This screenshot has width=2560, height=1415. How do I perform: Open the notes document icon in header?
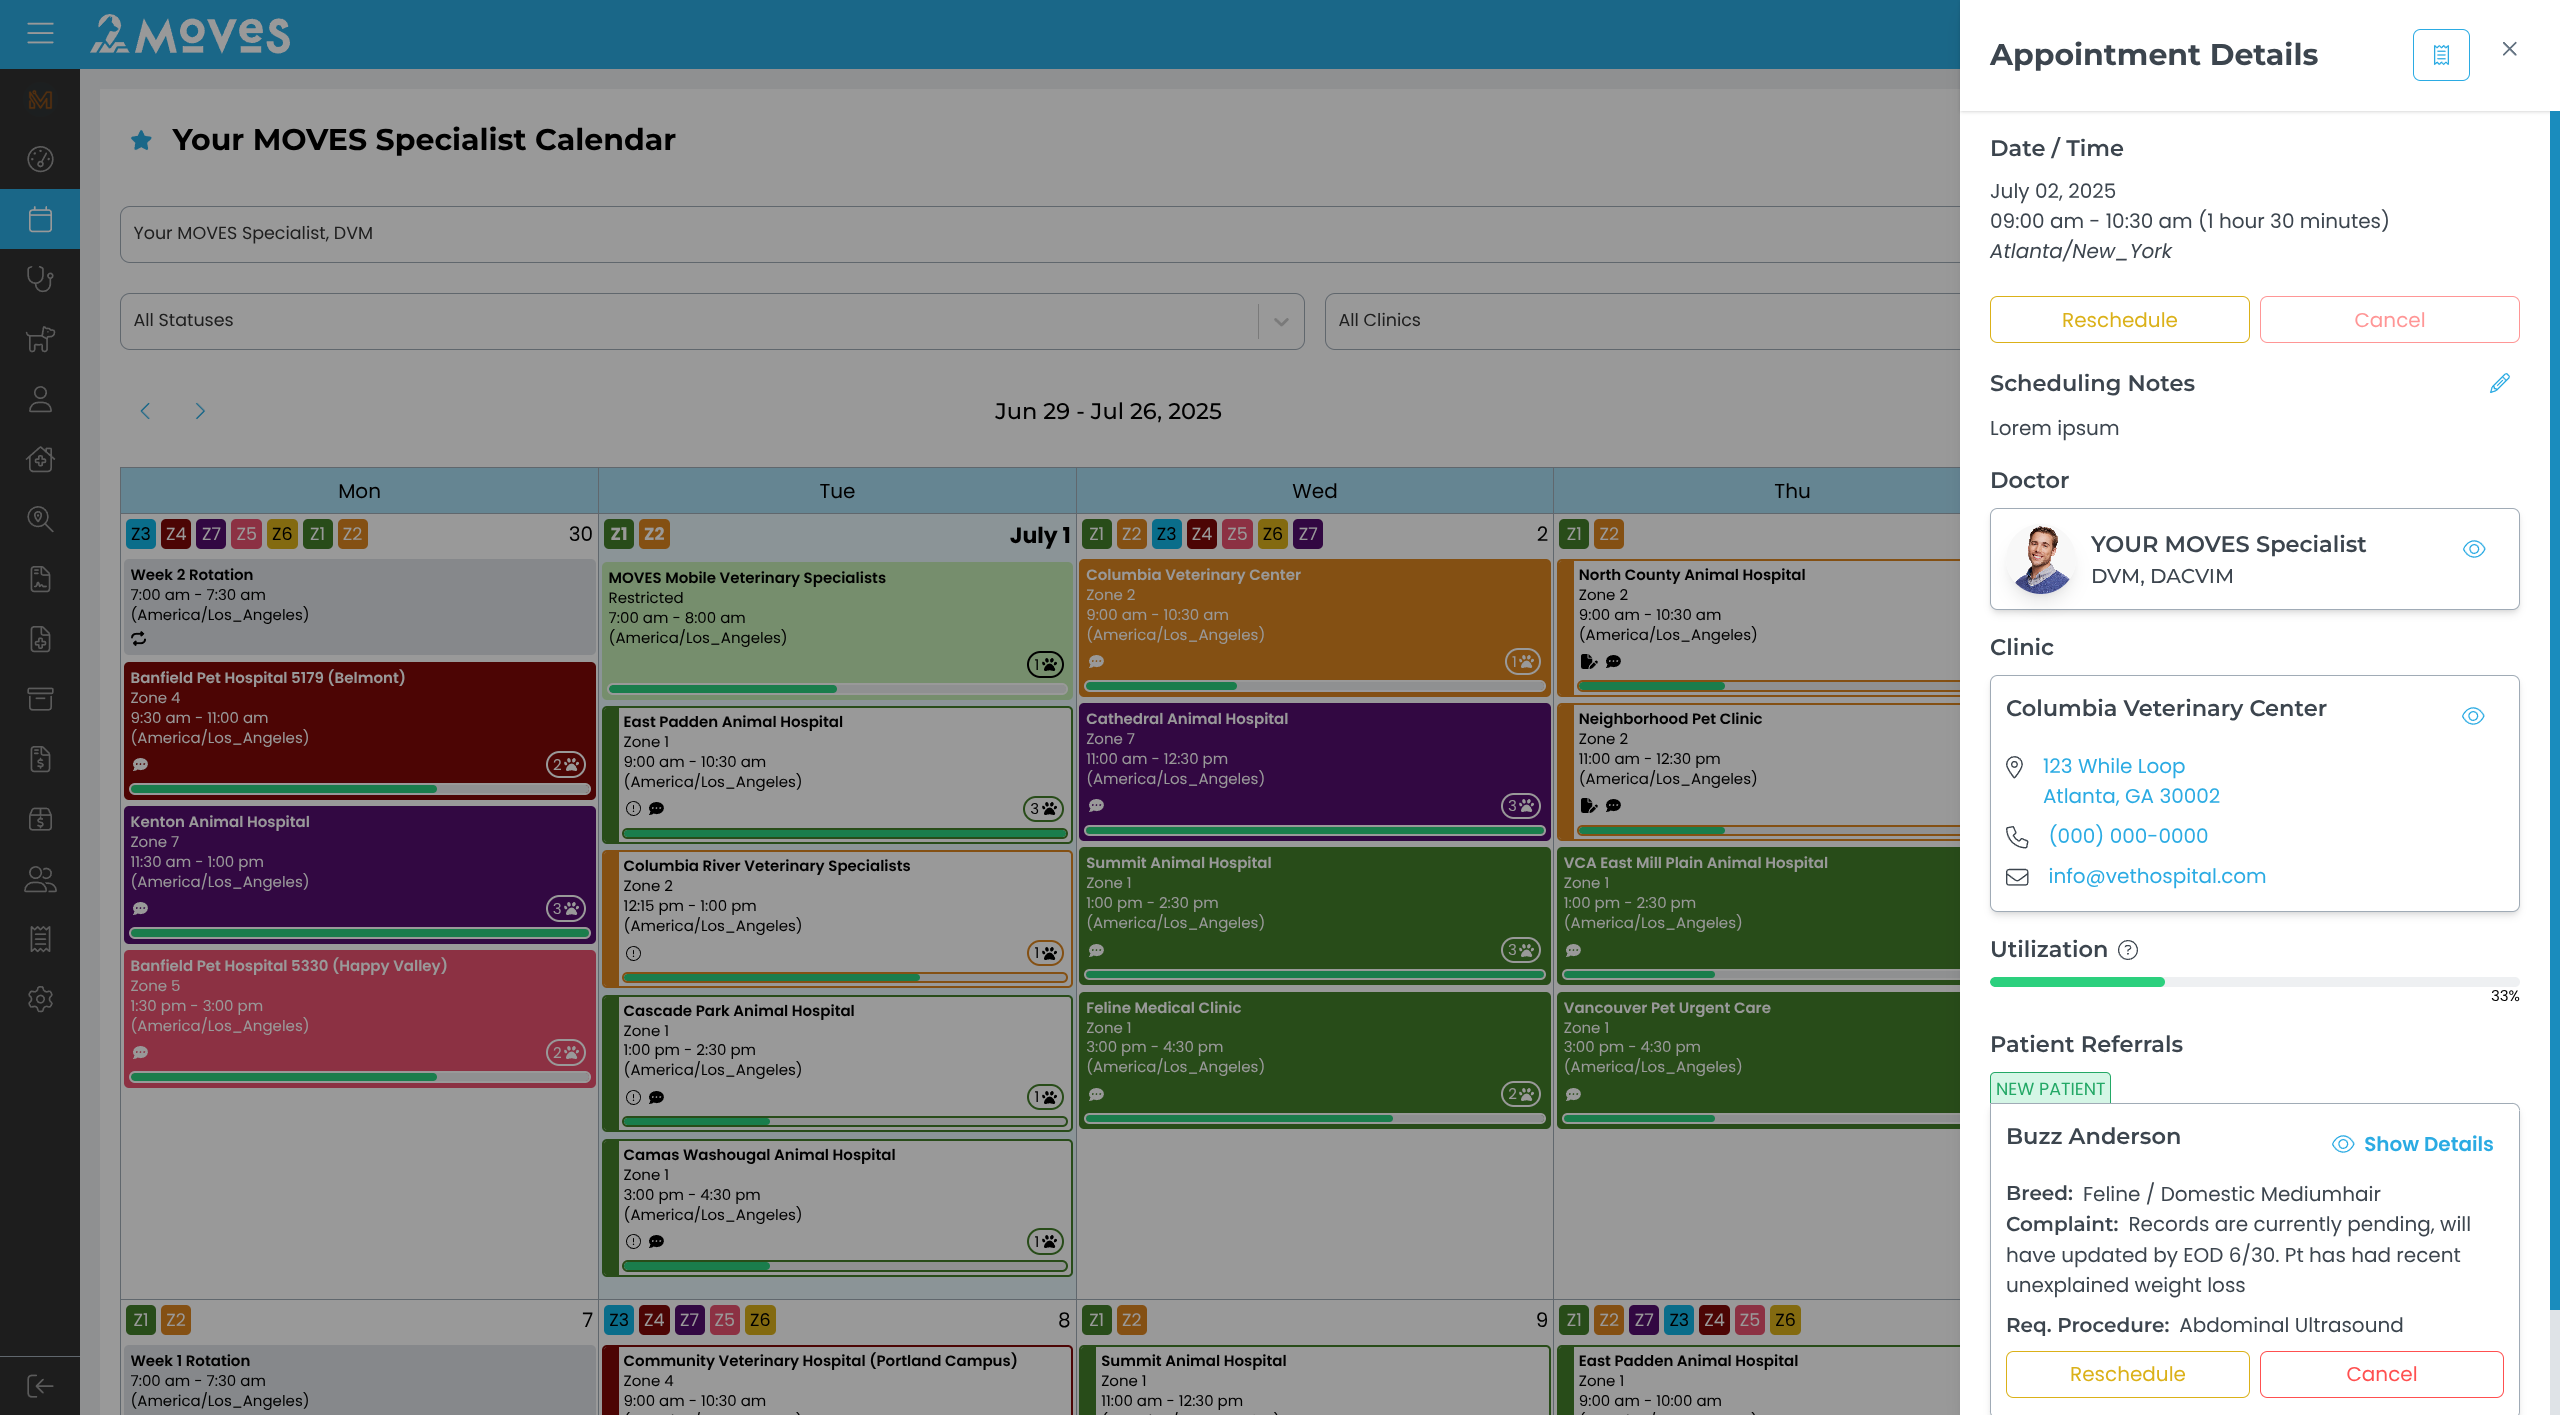tap(2440, 55)
